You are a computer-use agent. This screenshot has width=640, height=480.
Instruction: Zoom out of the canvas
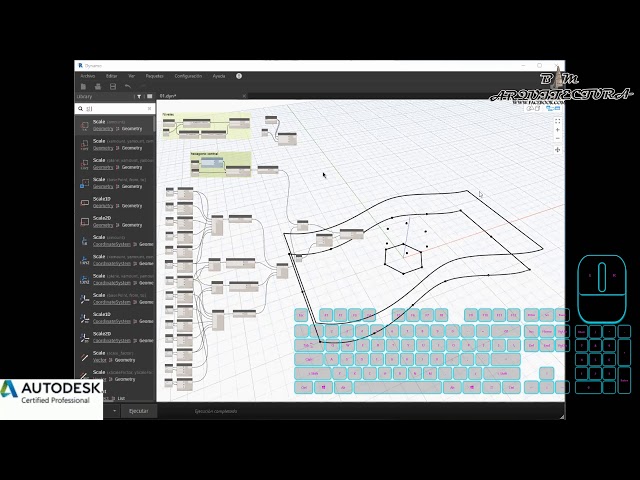click(558, 139)
